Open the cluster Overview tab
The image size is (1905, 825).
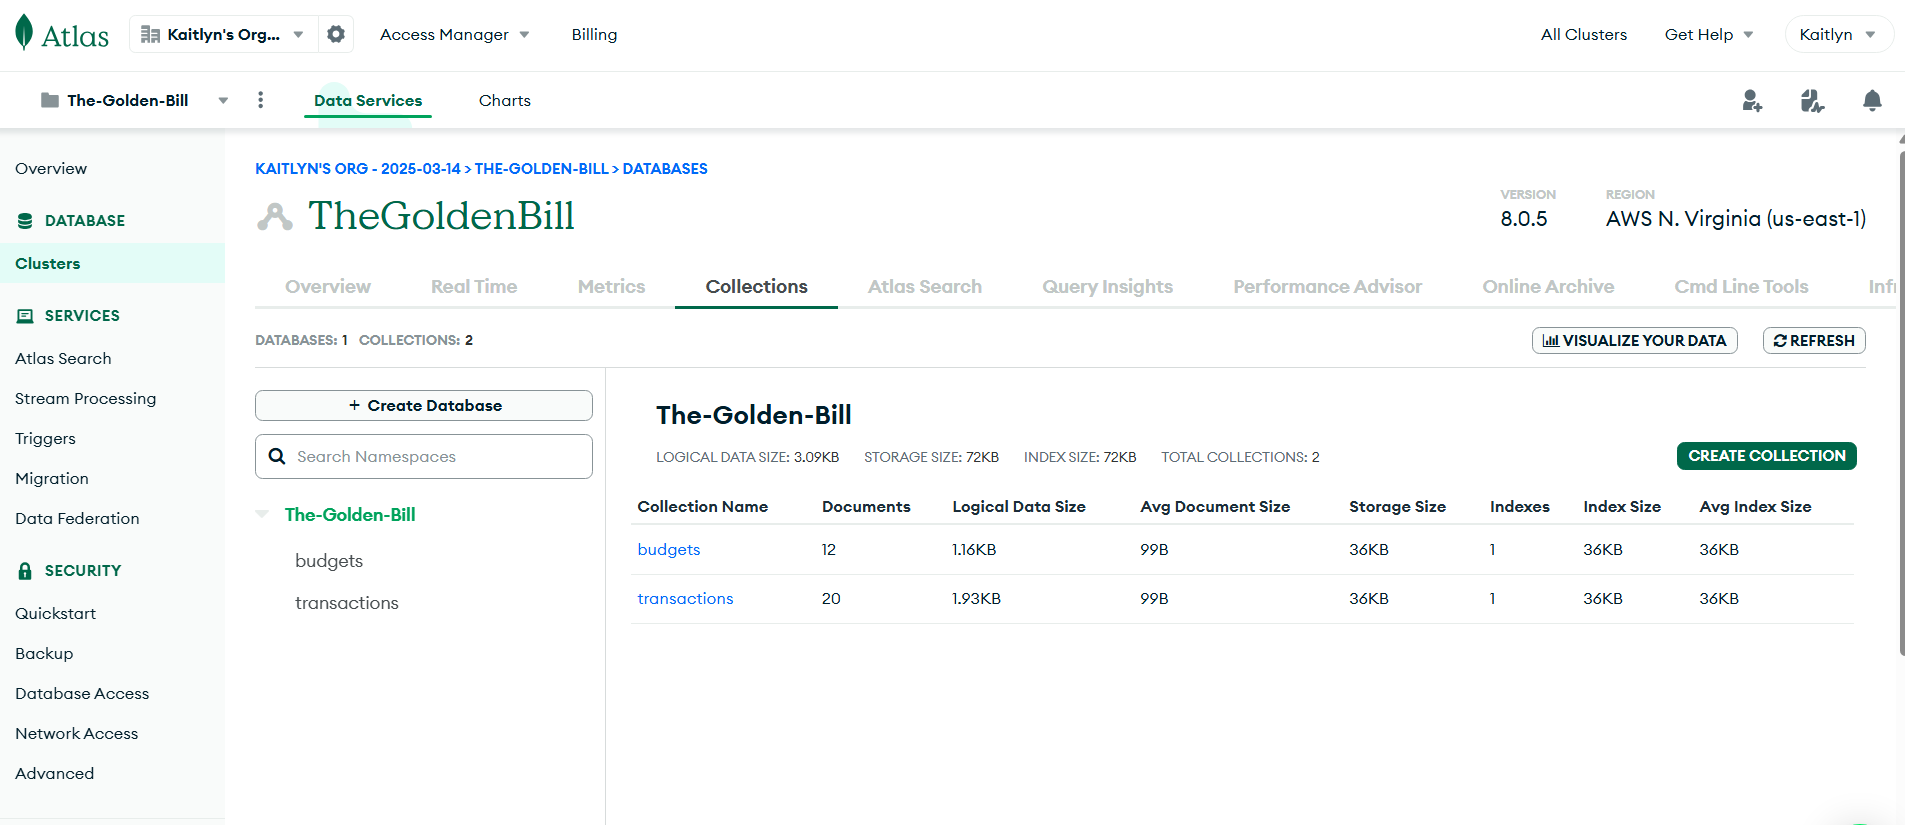pyautogui.click(x=328, y=287)
